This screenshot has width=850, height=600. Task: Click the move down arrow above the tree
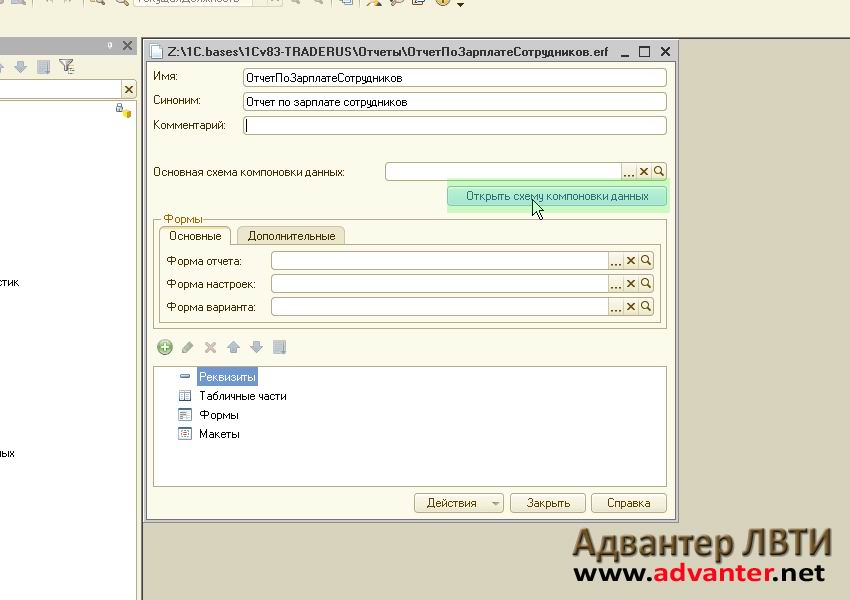(x=256, y=347)
